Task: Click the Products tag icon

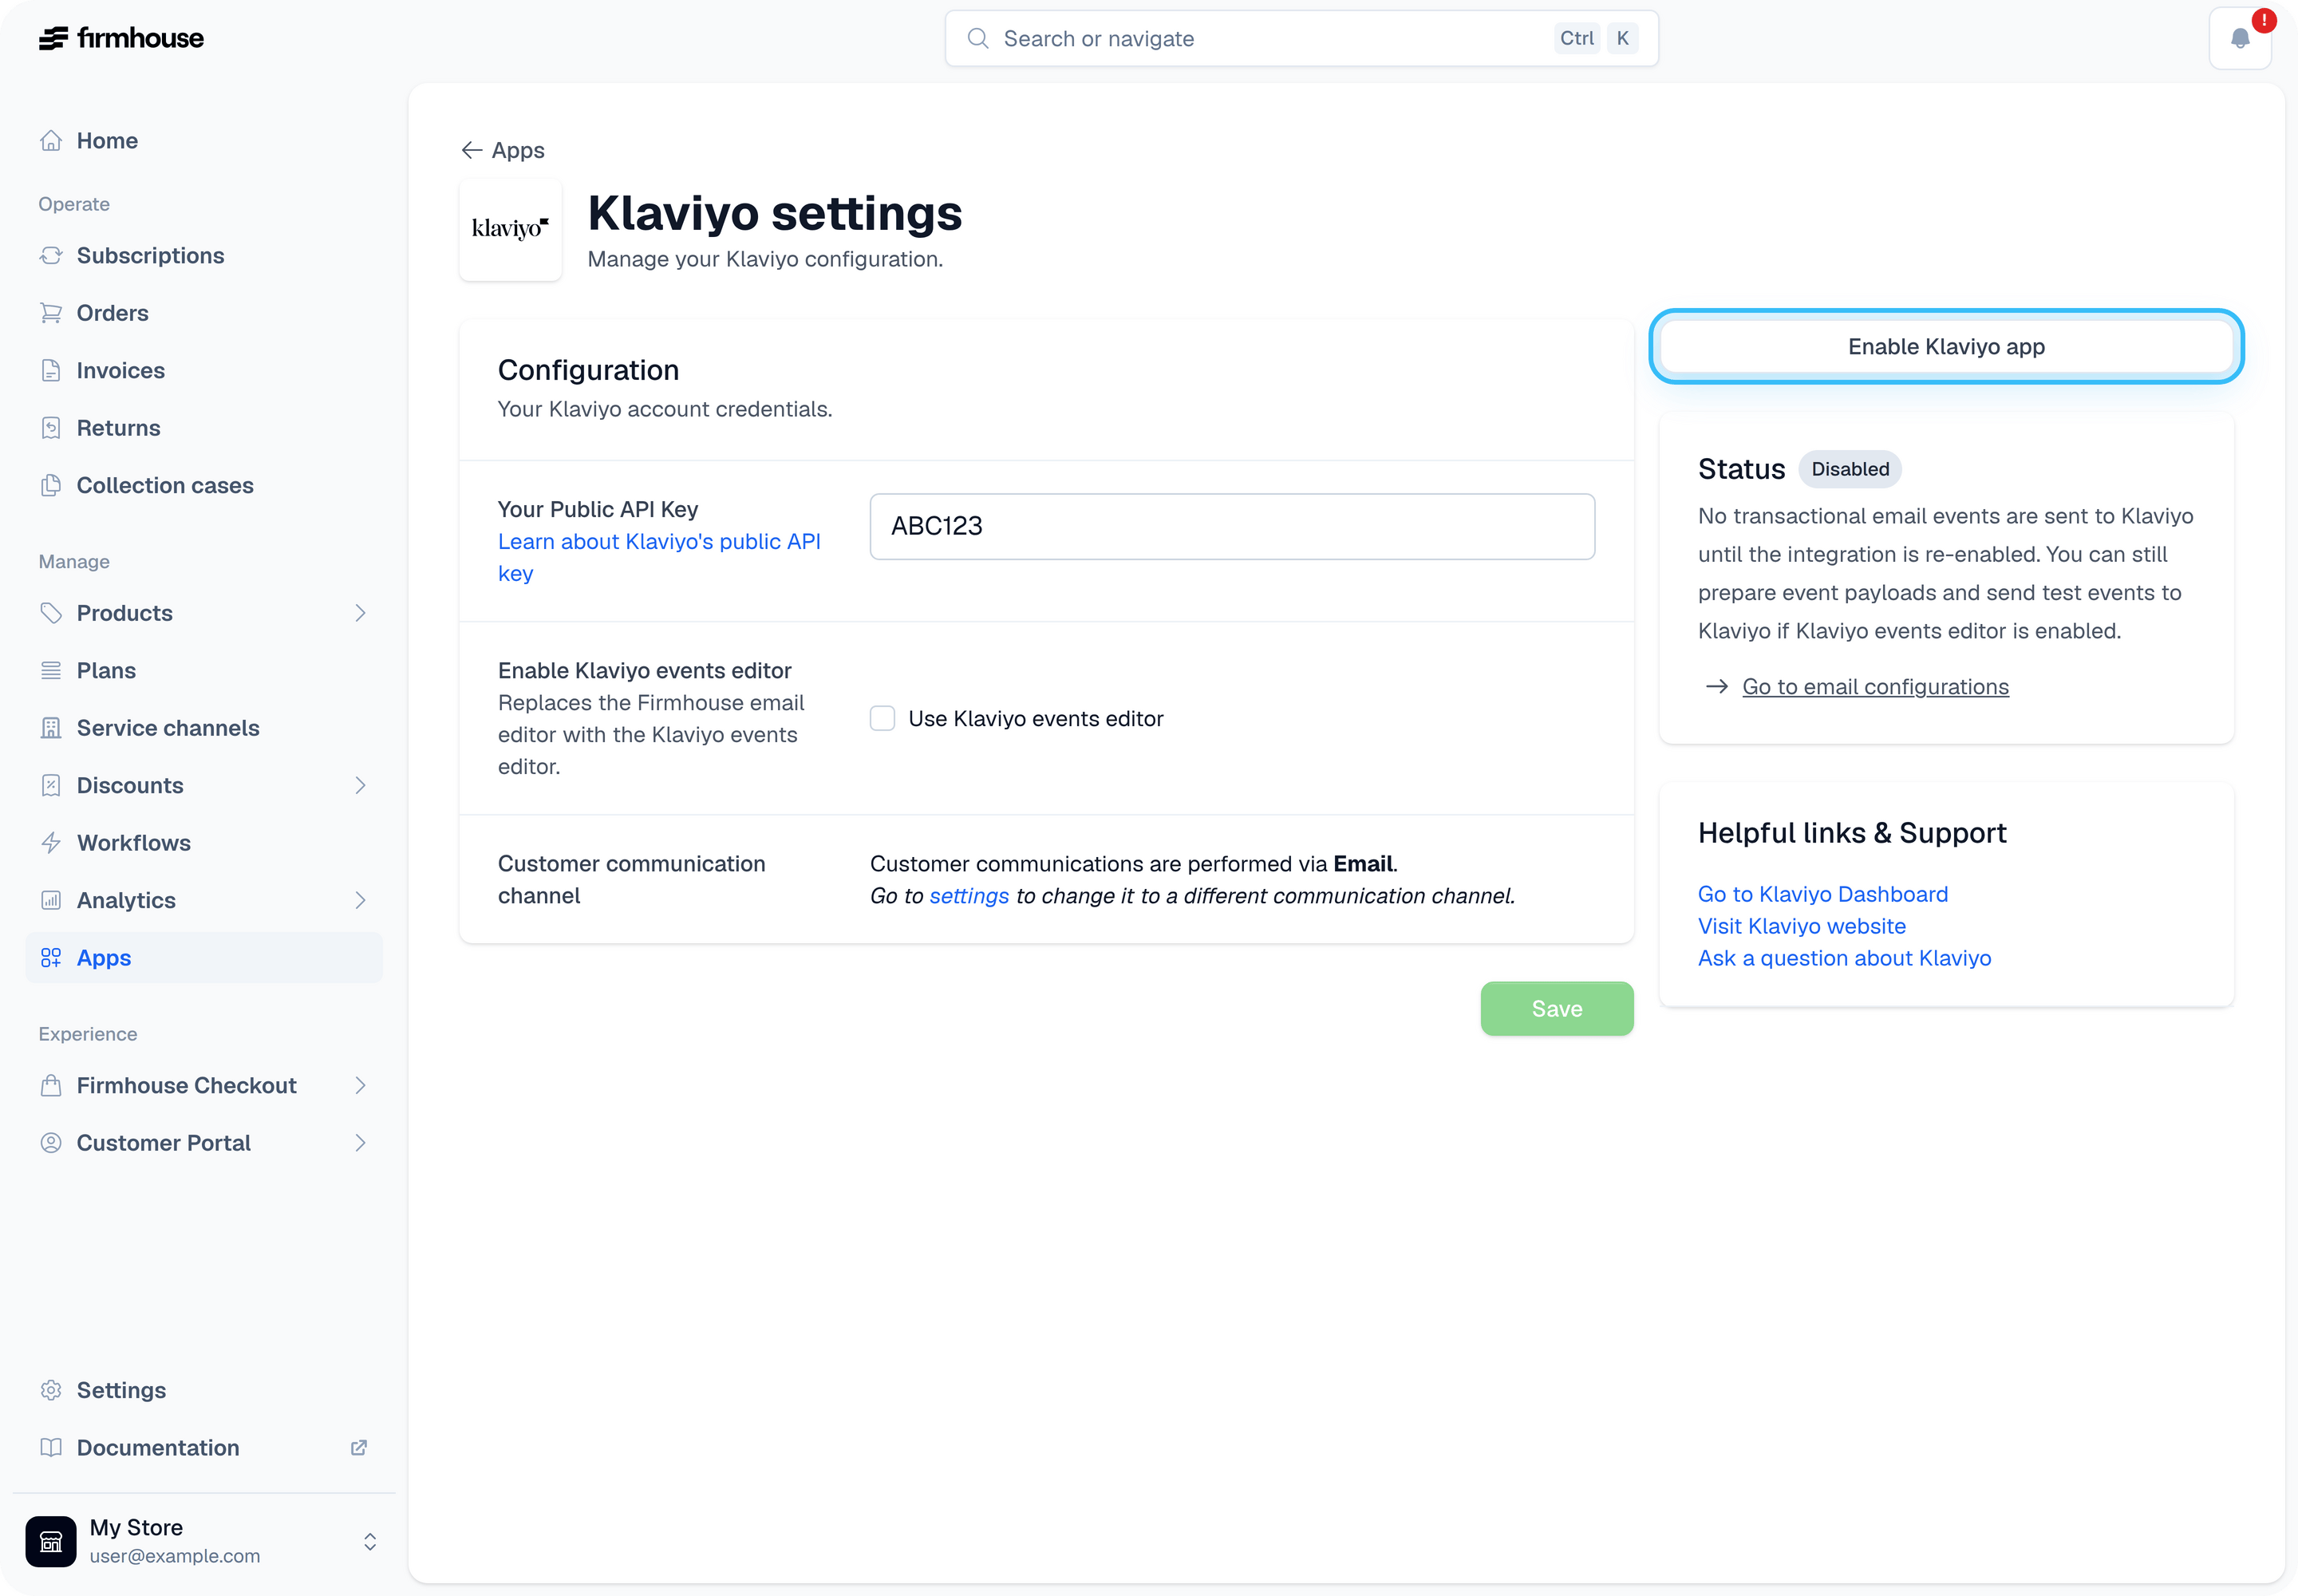Action: click(x=51, y=613)
